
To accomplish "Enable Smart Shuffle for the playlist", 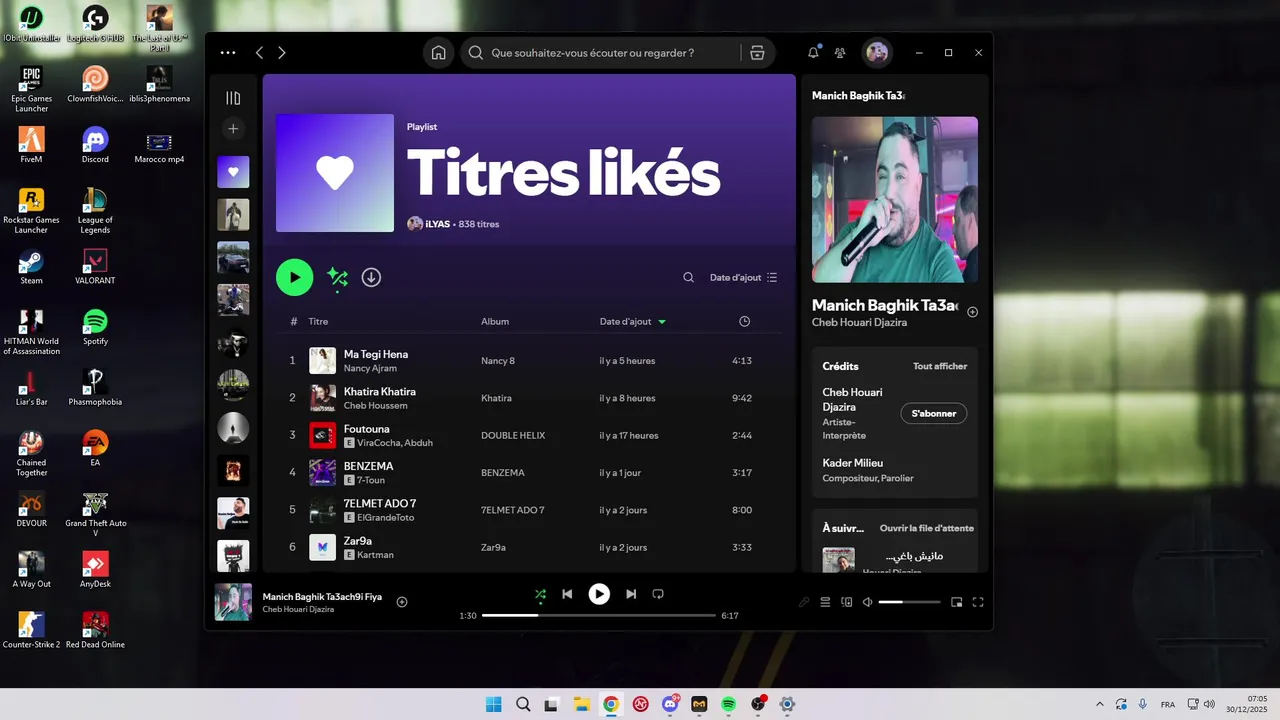I will click(x=337, y=278).
